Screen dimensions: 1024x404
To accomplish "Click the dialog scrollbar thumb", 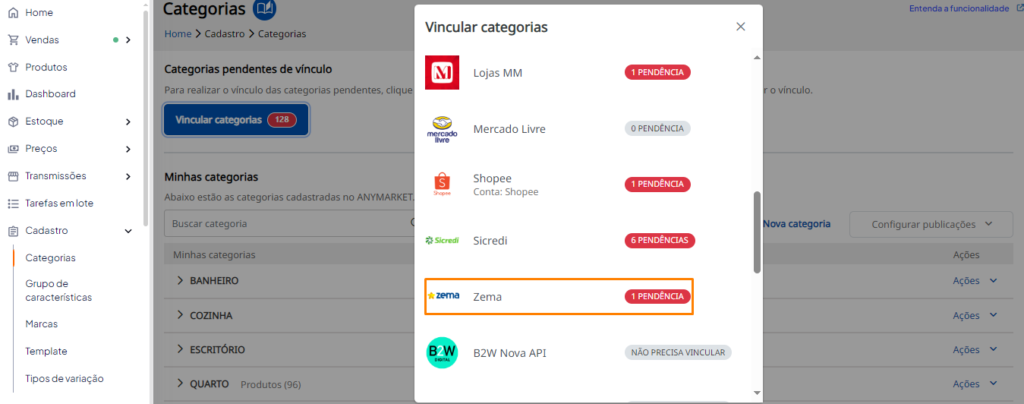I will (x=757, y=232).
